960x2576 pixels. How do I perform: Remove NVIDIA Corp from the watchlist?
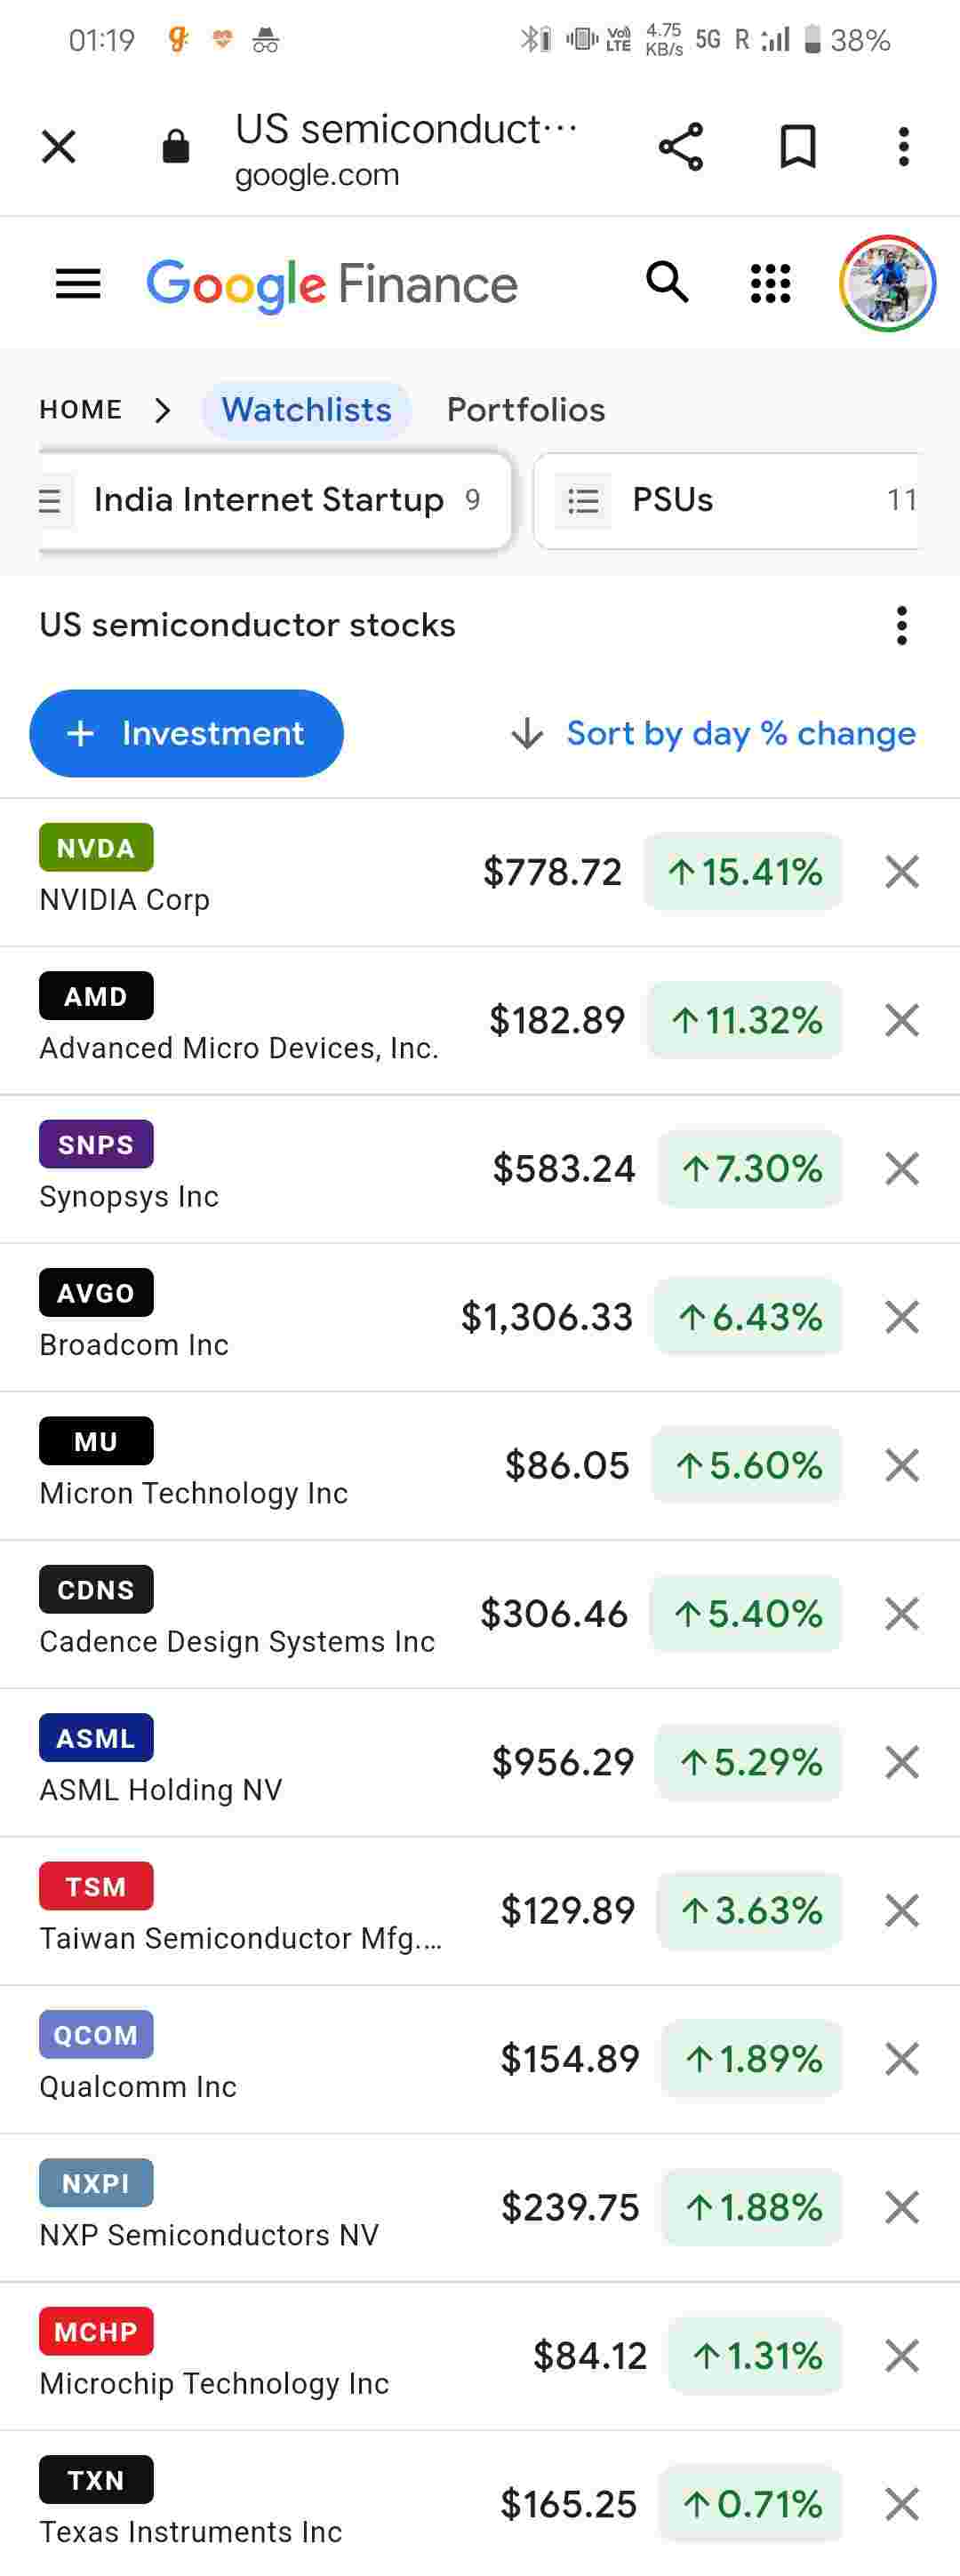pos(901,872)
